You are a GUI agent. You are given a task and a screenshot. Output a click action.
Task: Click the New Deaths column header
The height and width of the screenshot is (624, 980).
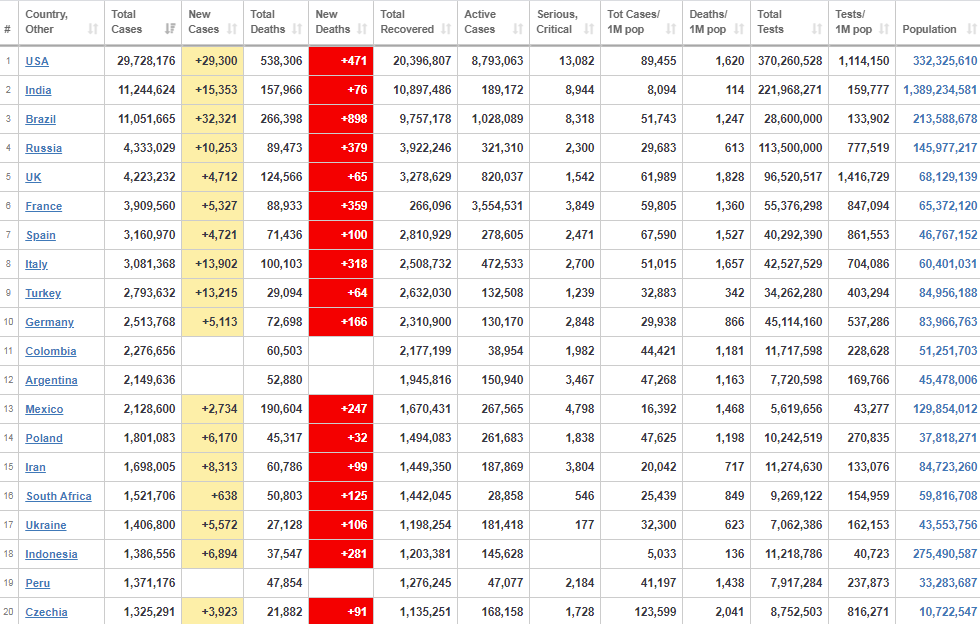[x=341, y=23]
